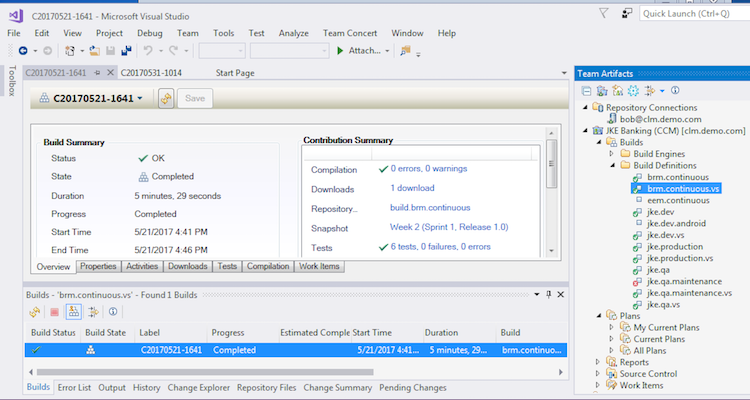Open the Work Items tab of build result
Screen dimensions: 750x400
tap(319, 267)
